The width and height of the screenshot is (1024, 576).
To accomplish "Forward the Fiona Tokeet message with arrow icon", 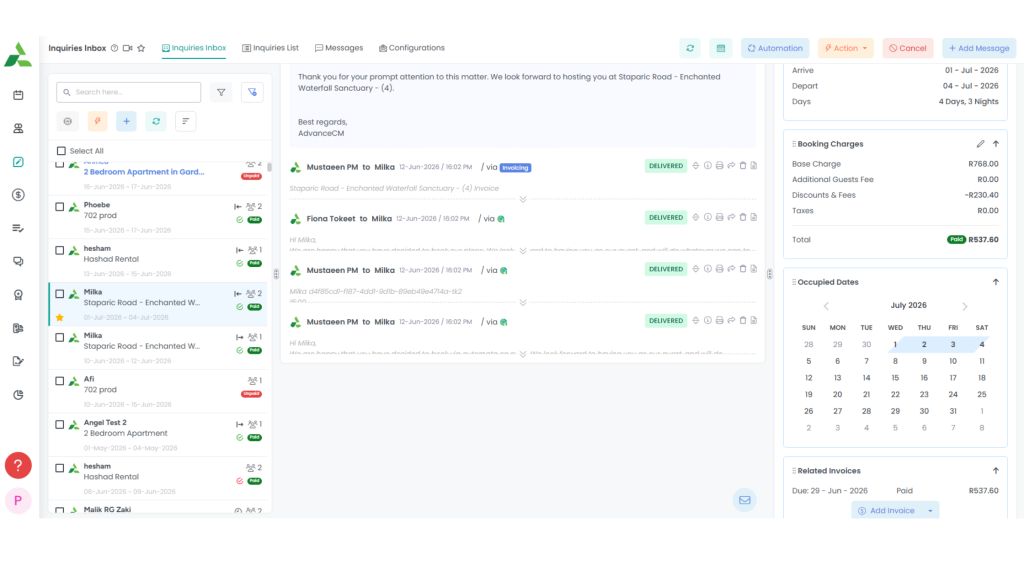I will point(731,217).
